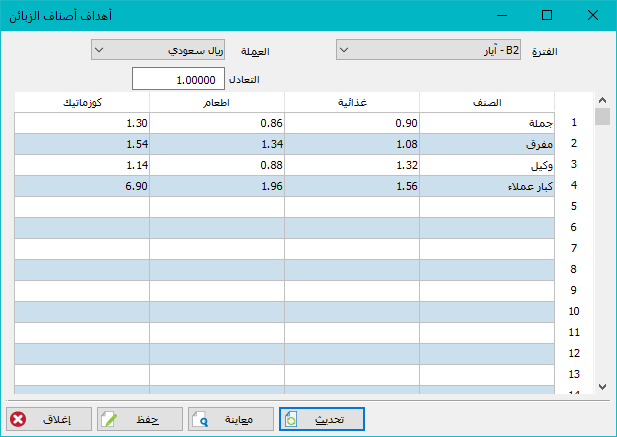The width and height of the screenshot is (617, 437).
Task: Select row number 5 header
Action: coord(574,207)
